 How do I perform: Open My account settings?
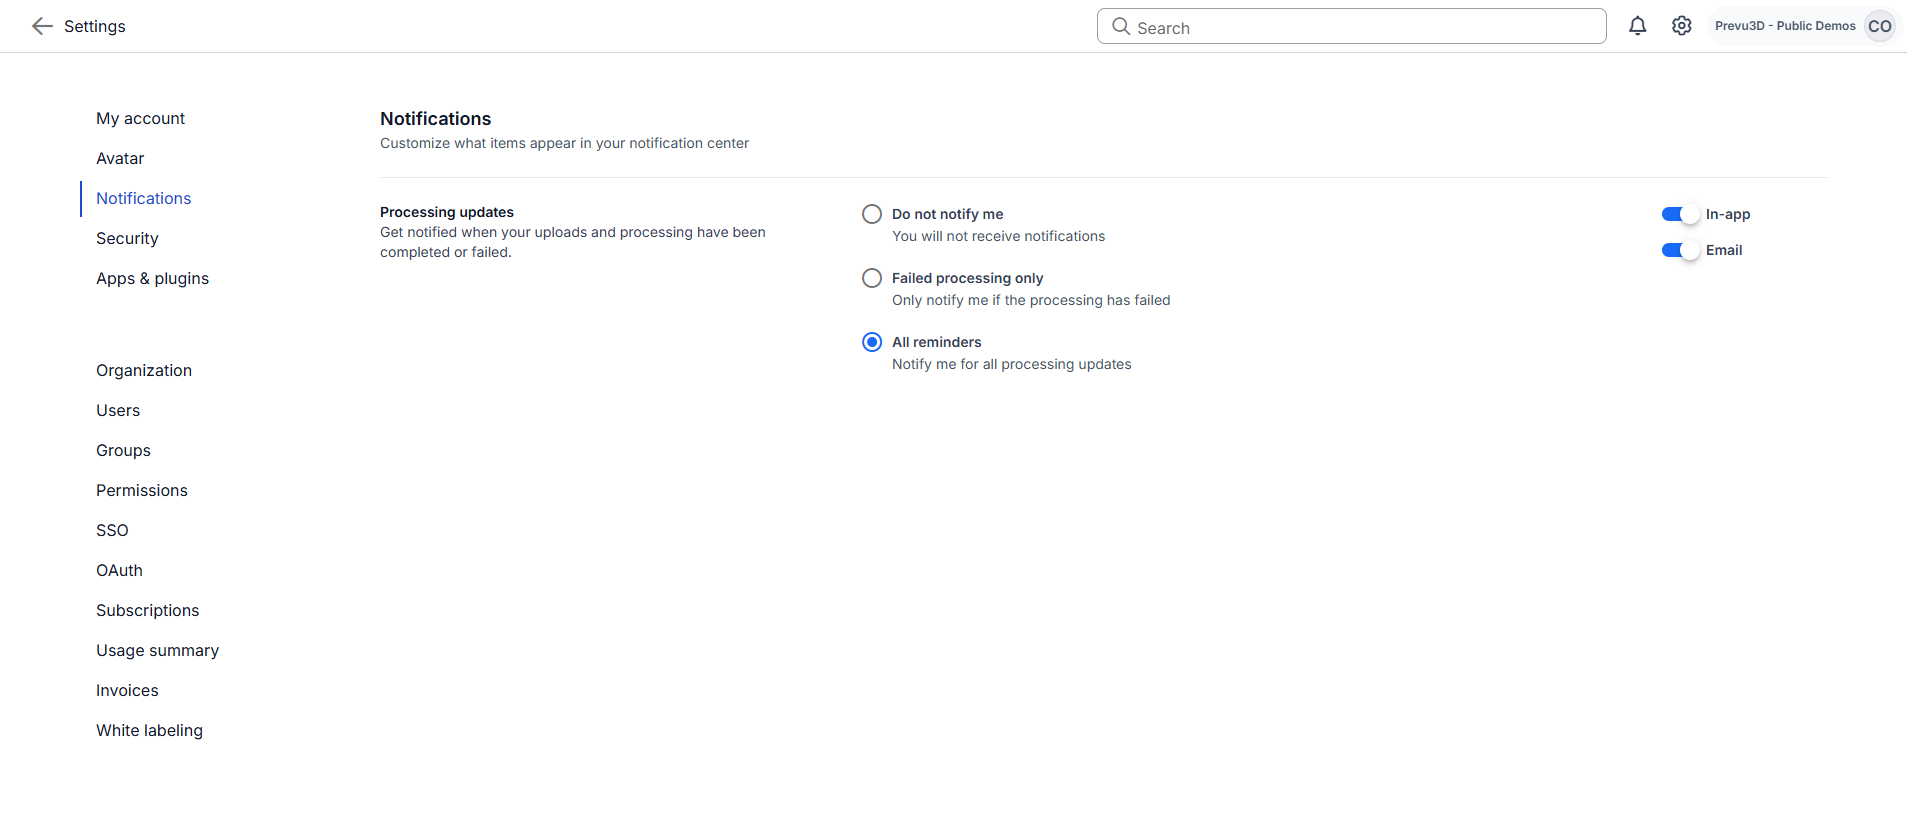click(140, 118)
